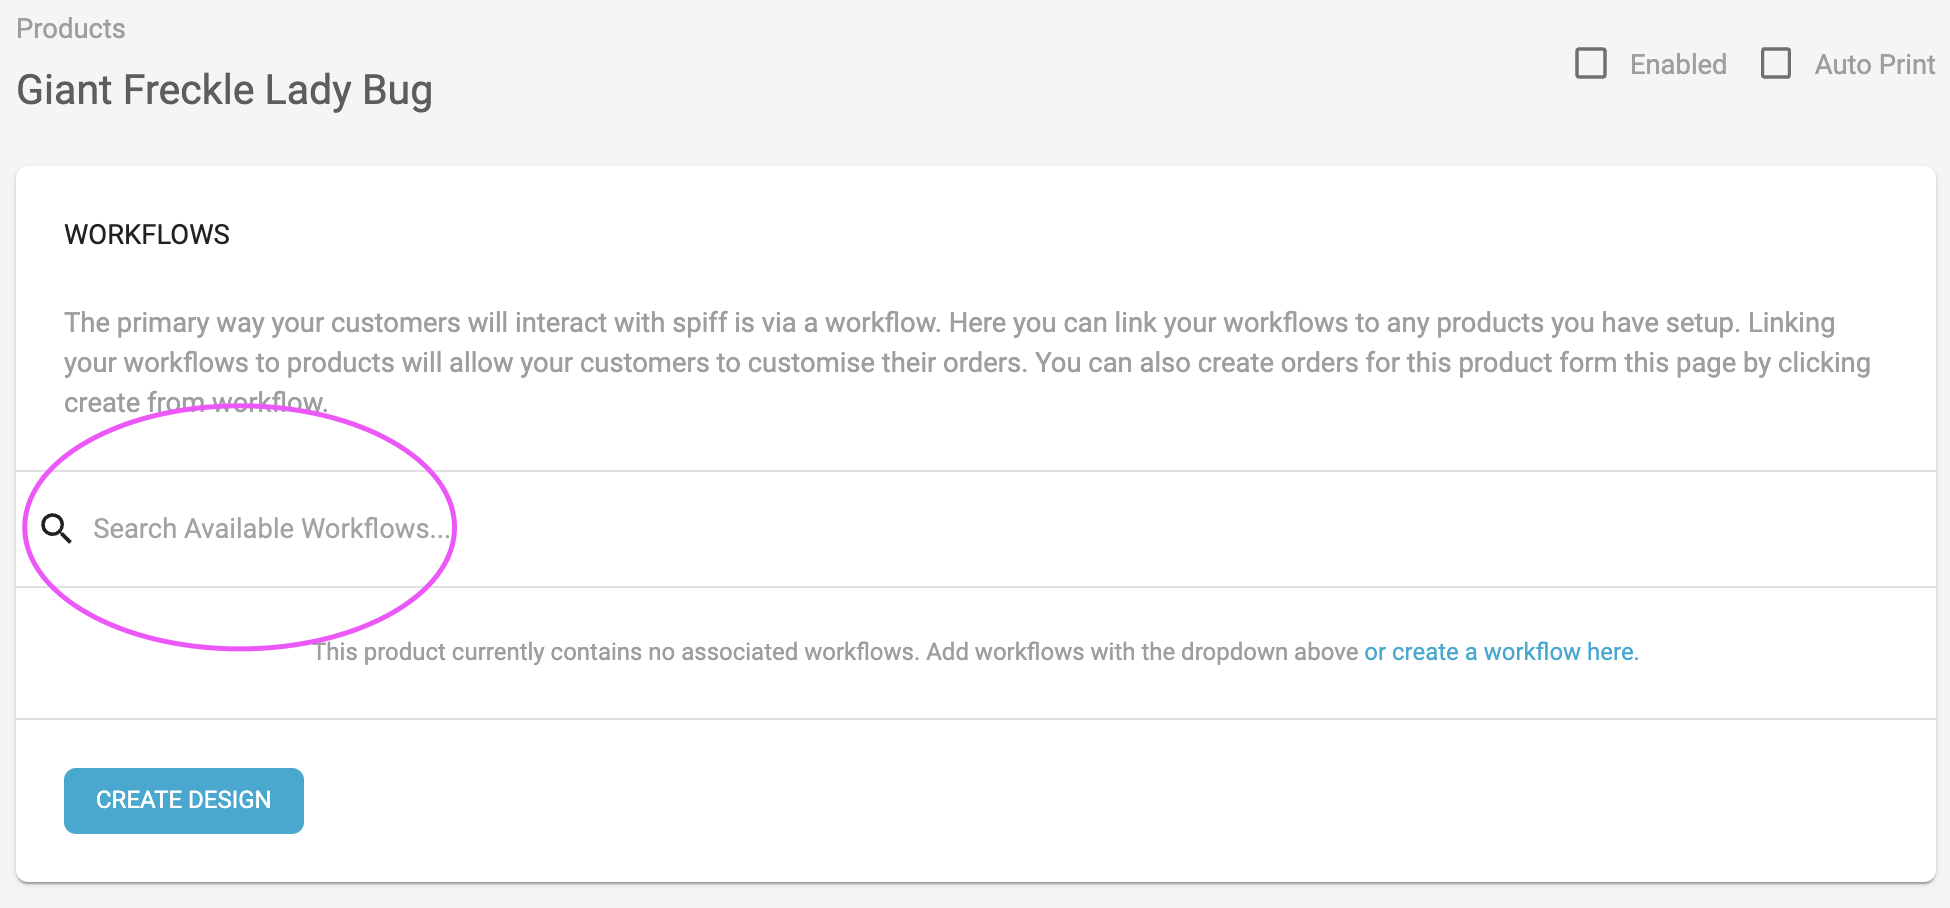Open the available workflows dropdown search
This screenshot has height=908, width=1950.
975,528
